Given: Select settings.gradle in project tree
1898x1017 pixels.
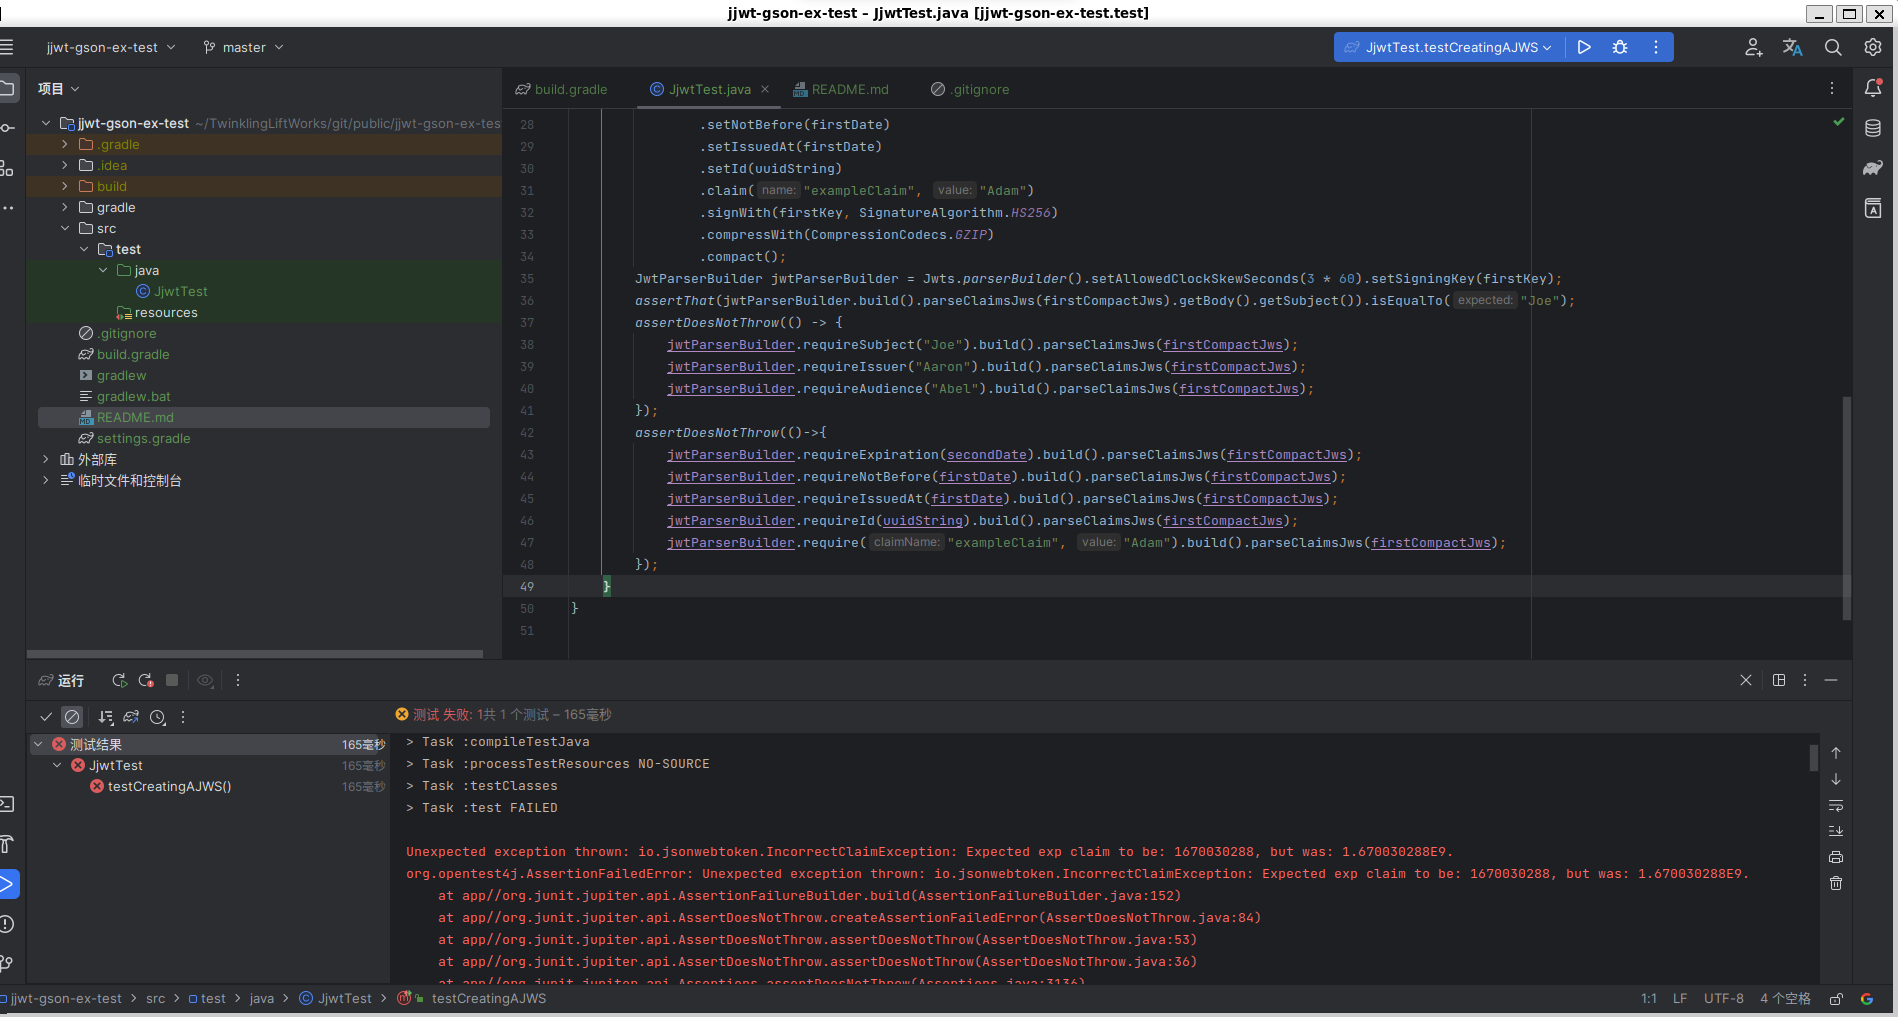Looking at the screenshot, I should pos(134,438).
